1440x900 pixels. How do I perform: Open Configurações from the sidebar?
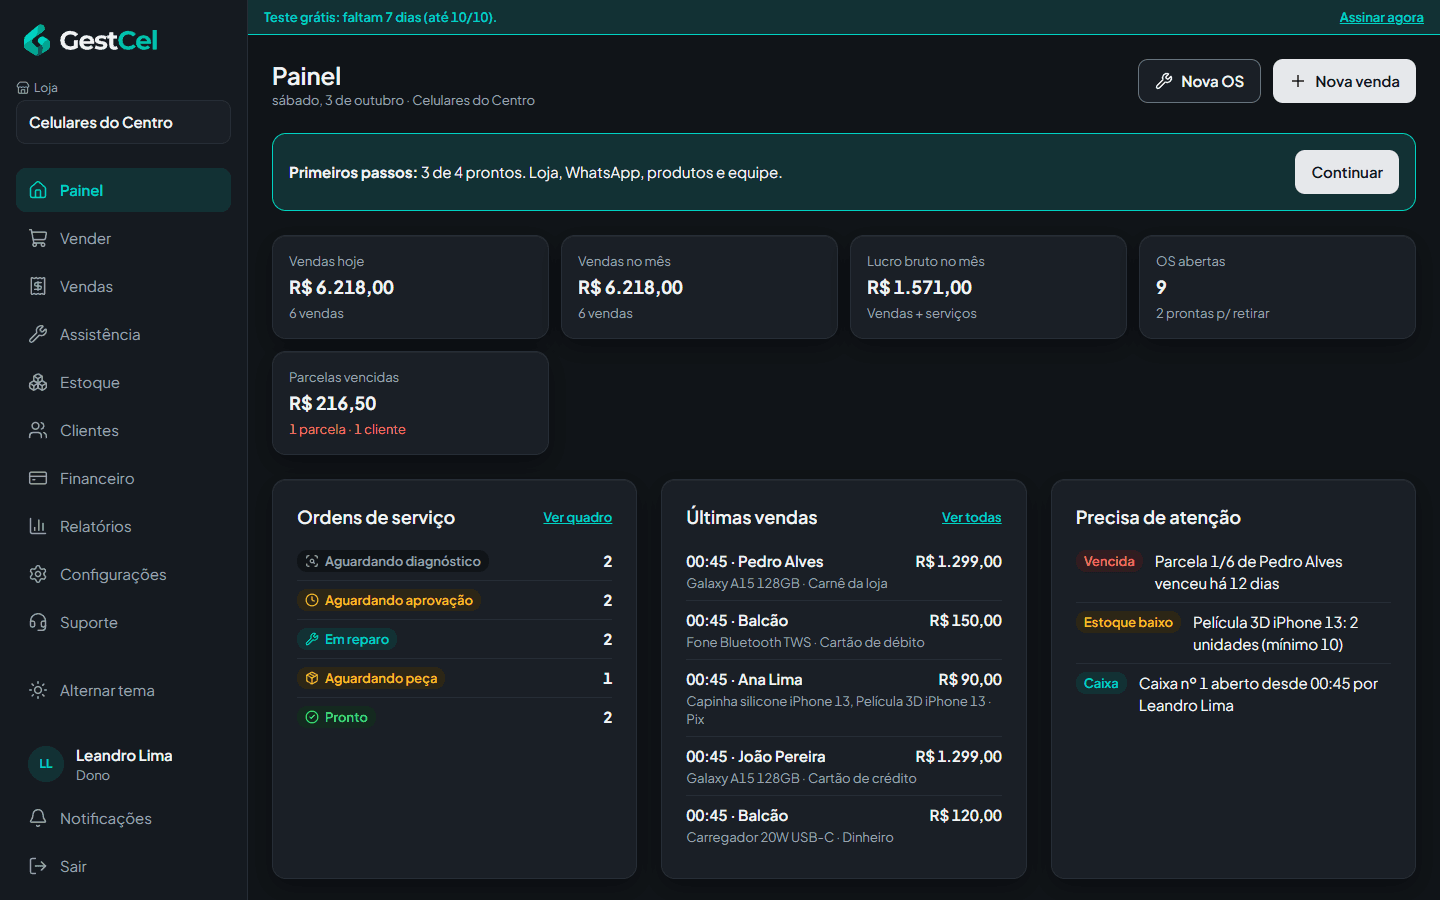(123, 574)
